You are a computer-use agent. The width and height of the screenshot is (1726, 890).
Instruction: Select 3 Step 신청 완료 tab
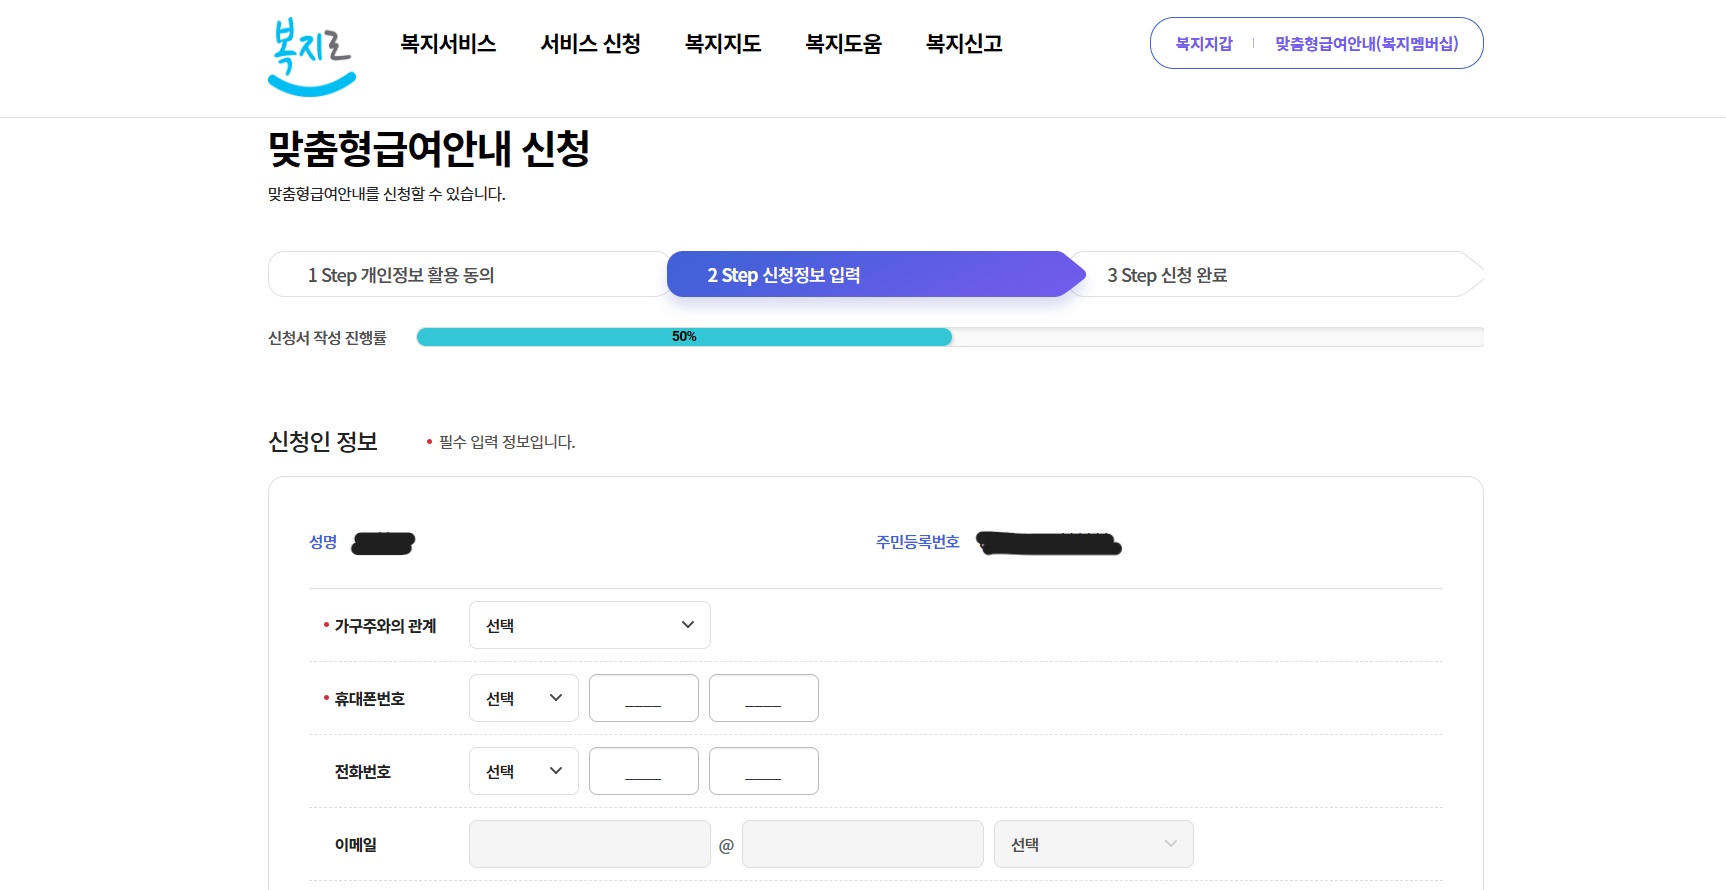1280,274
